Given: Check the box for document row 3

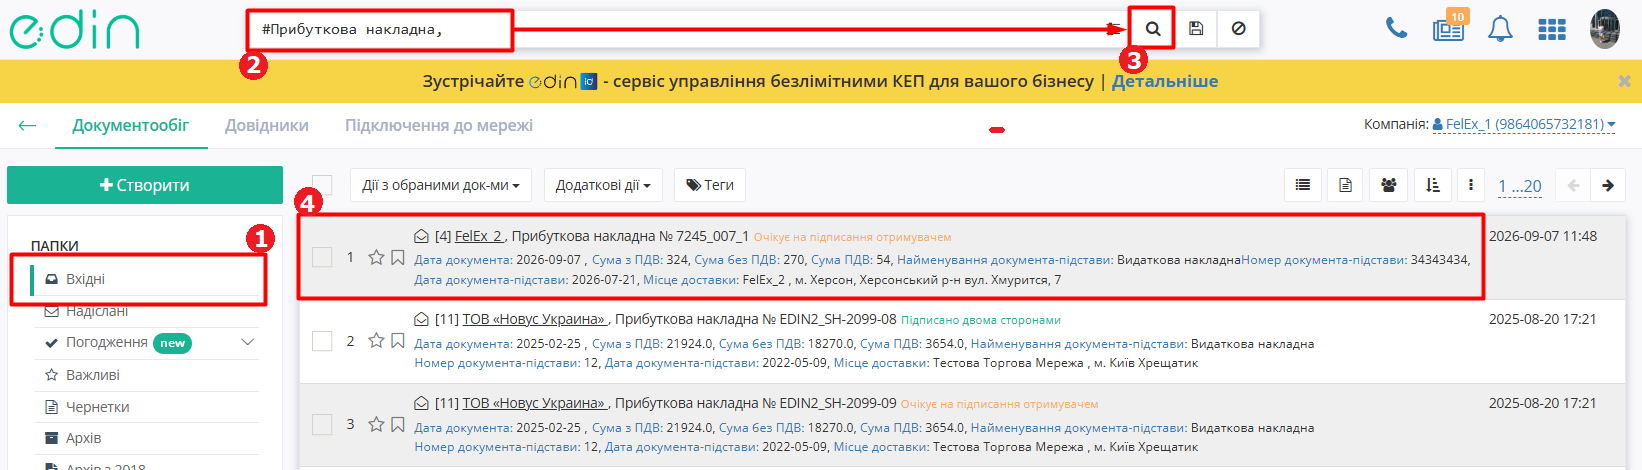Looking at the screenshot, I should click(322, 425).
